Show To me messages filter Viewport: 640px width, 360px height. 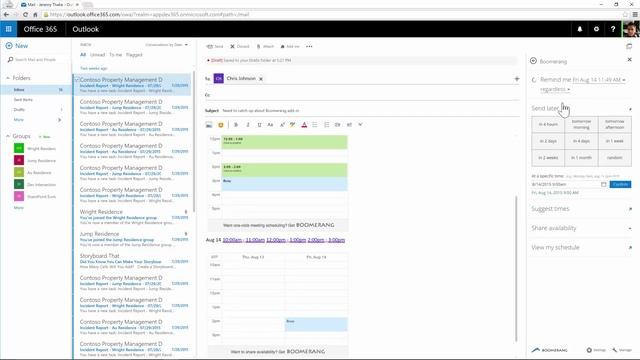pyautogui.click(x=116, y=55)
